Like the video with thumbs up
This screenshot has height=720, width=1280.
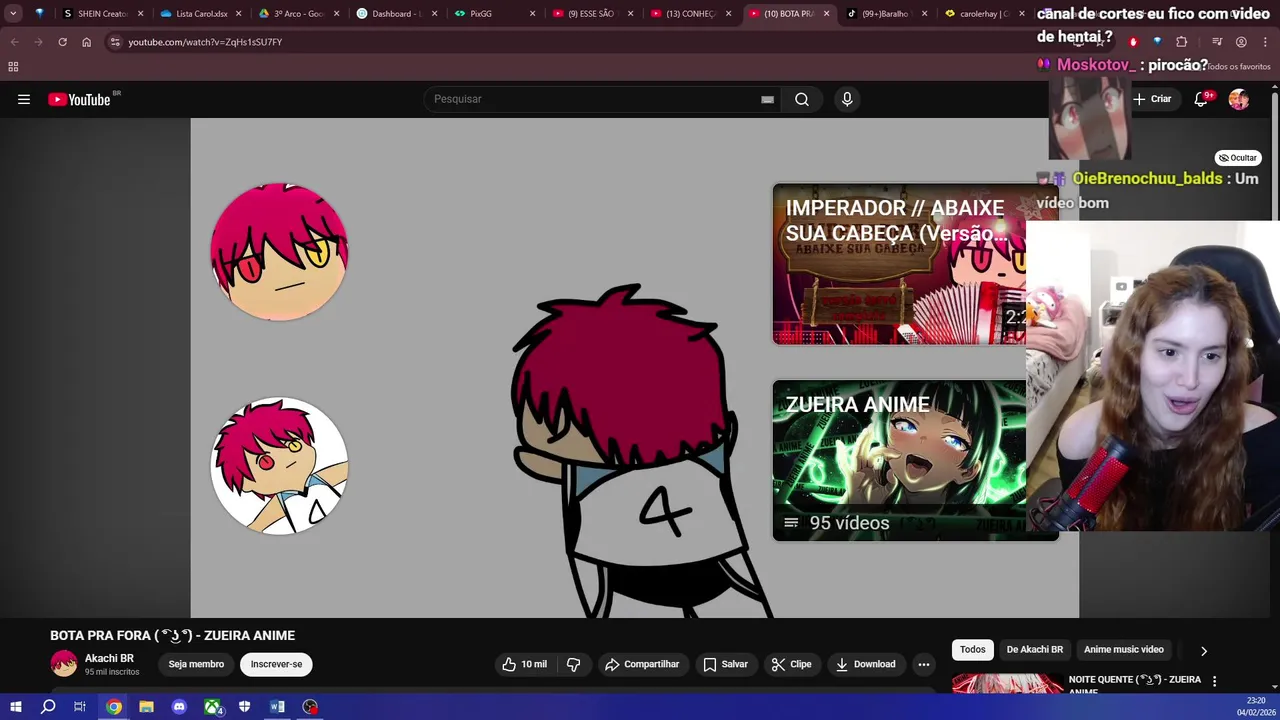click(x=525, y=664)
